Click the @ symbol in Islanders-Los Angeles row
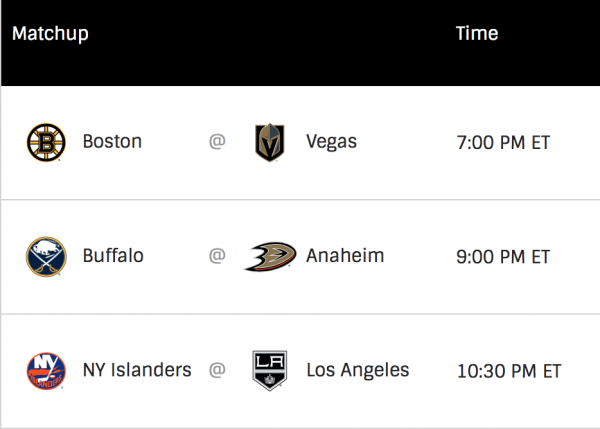Screen dimensions: 600x429 click(x=217, y=371)
